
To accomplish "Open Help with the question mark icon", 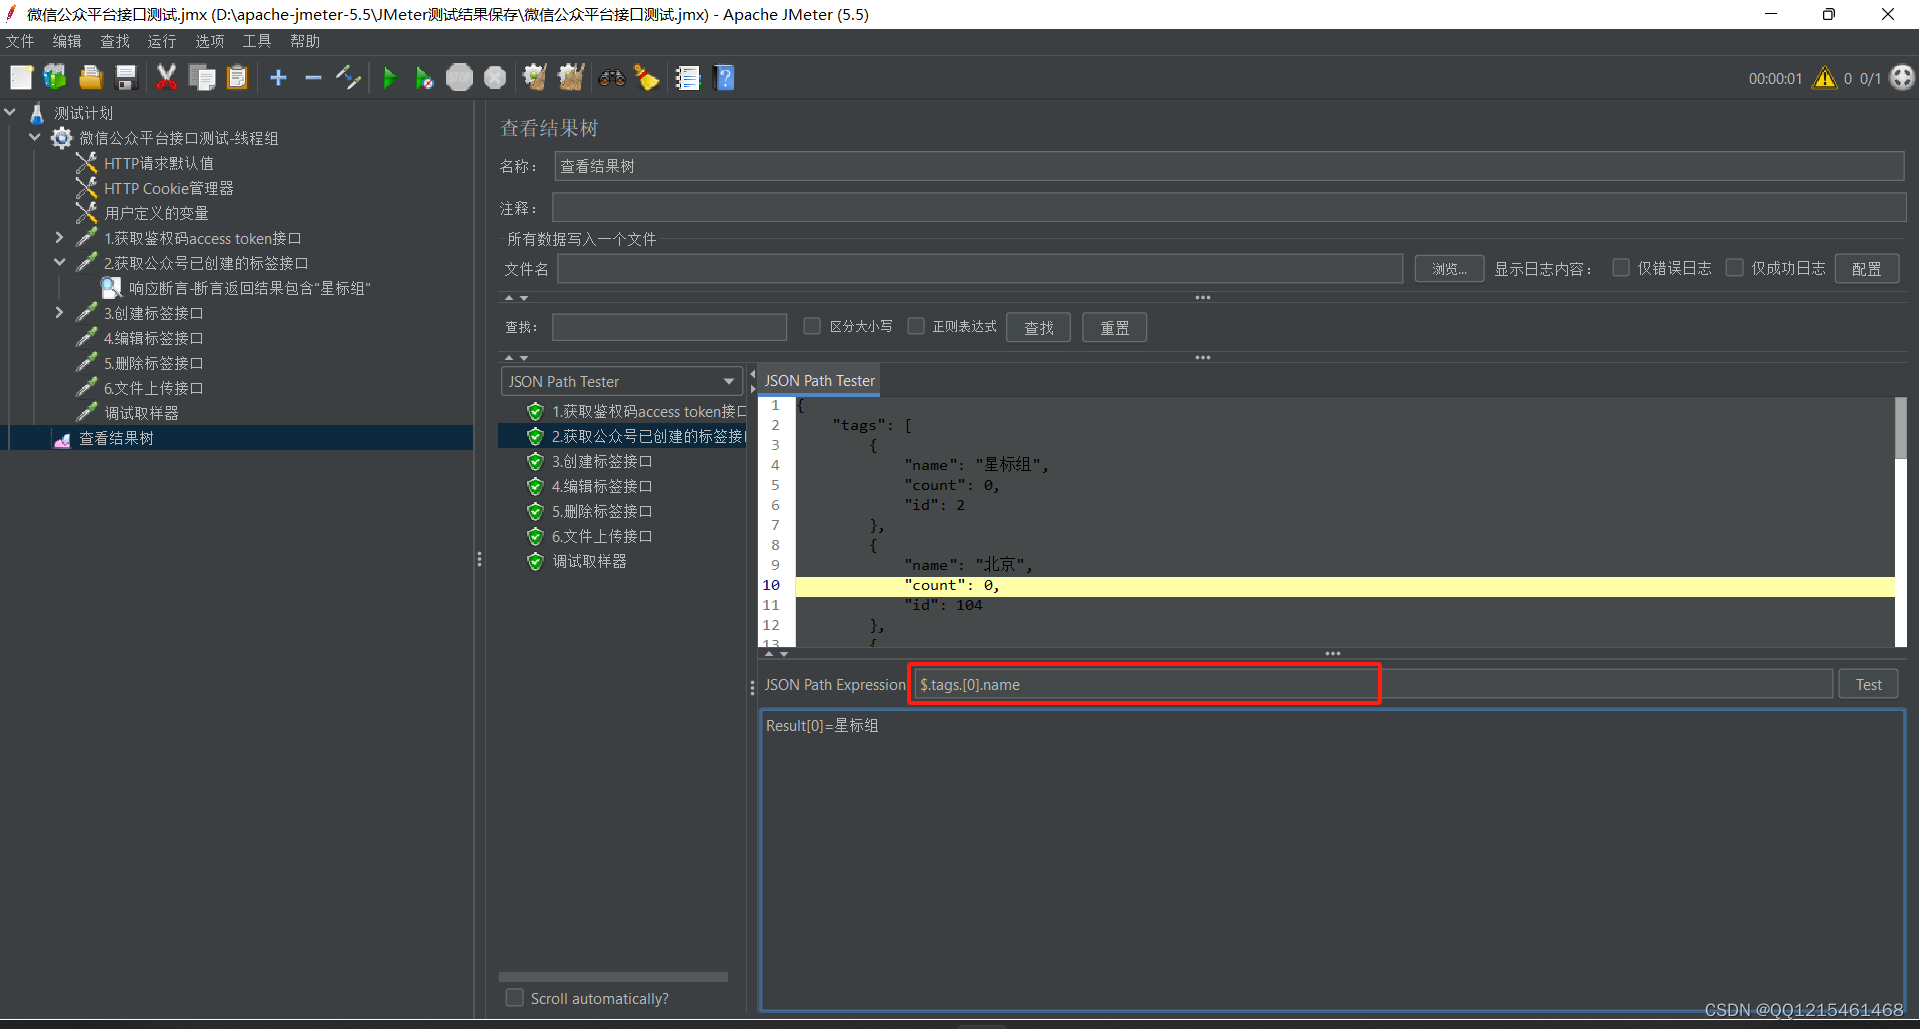I will [725, 78].
